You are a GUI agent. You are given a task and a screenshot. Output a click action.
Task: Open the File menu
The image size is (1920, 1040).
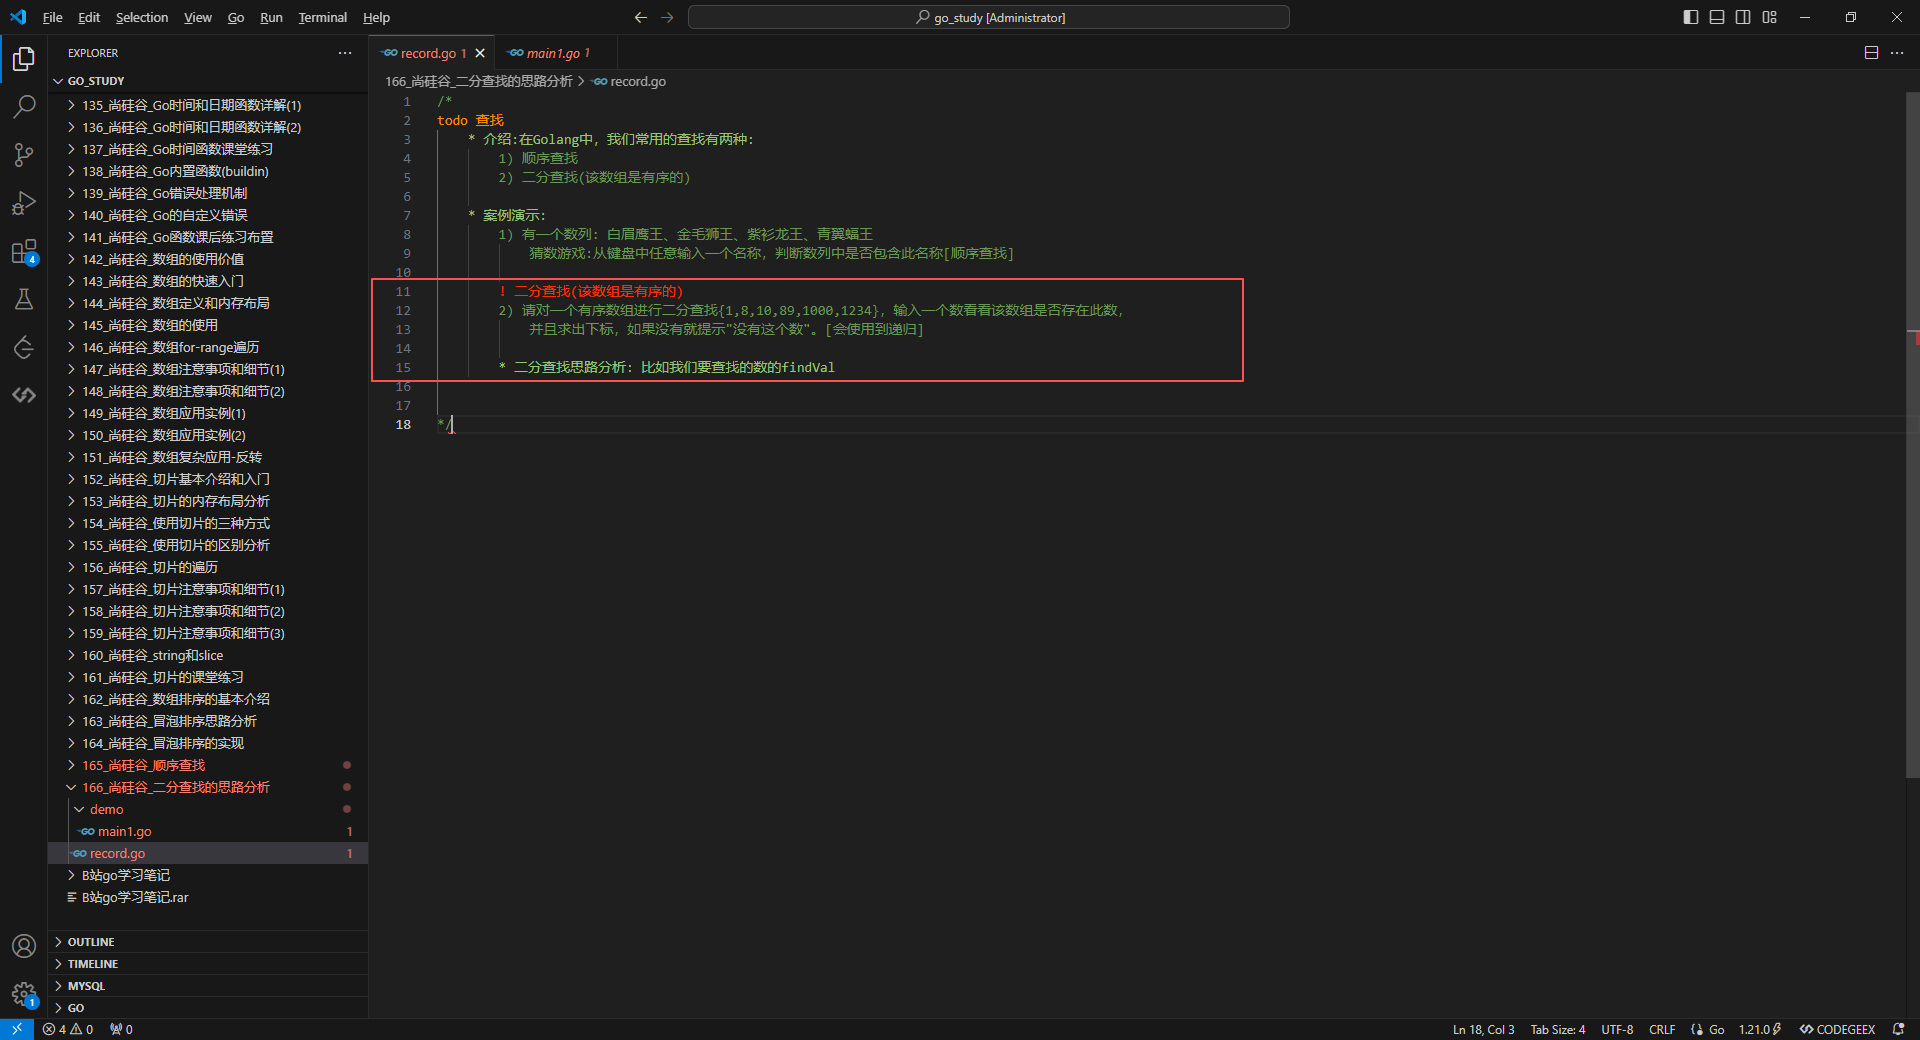[53, 17]
